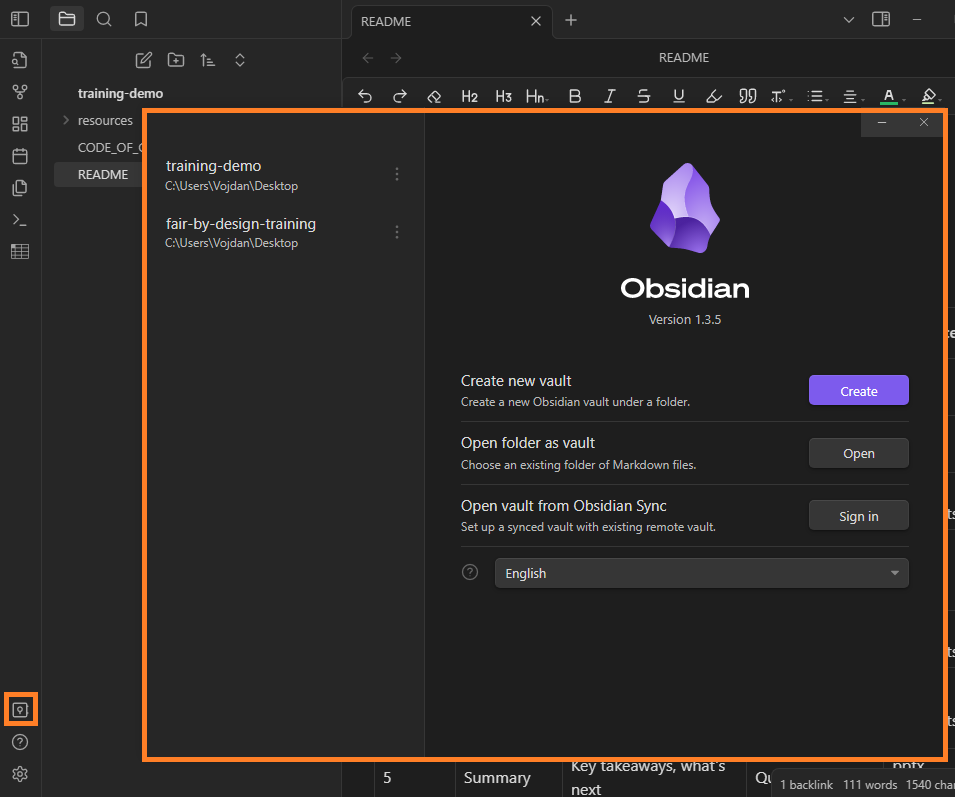Select the table insert icon in the ribbon

20,251
